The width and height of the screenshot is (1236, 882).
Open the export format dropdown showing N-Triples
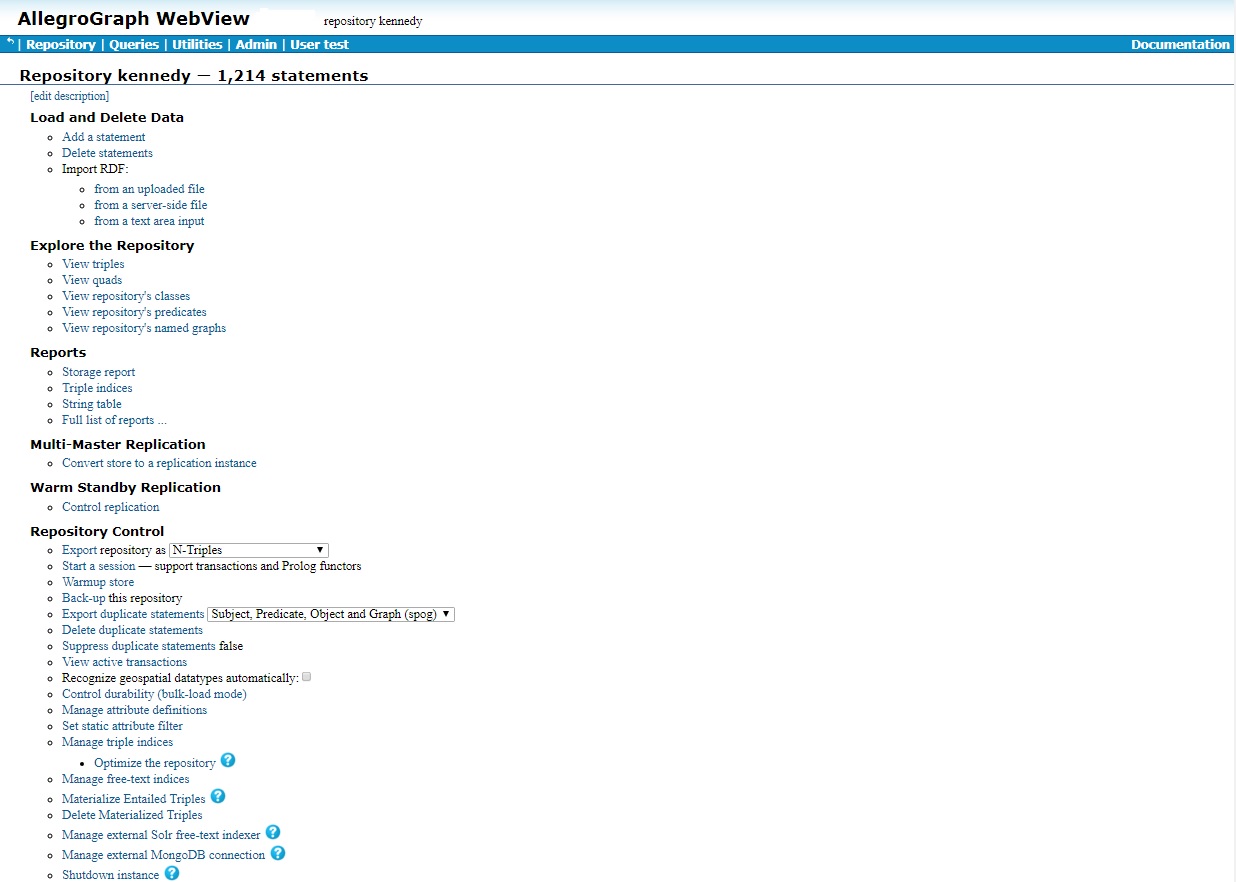(247, 549)
